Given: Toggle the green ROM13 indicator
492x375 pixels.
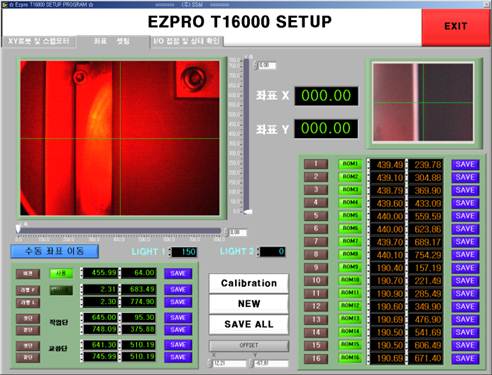Looking at the screenshot, I should click(350, 319).
